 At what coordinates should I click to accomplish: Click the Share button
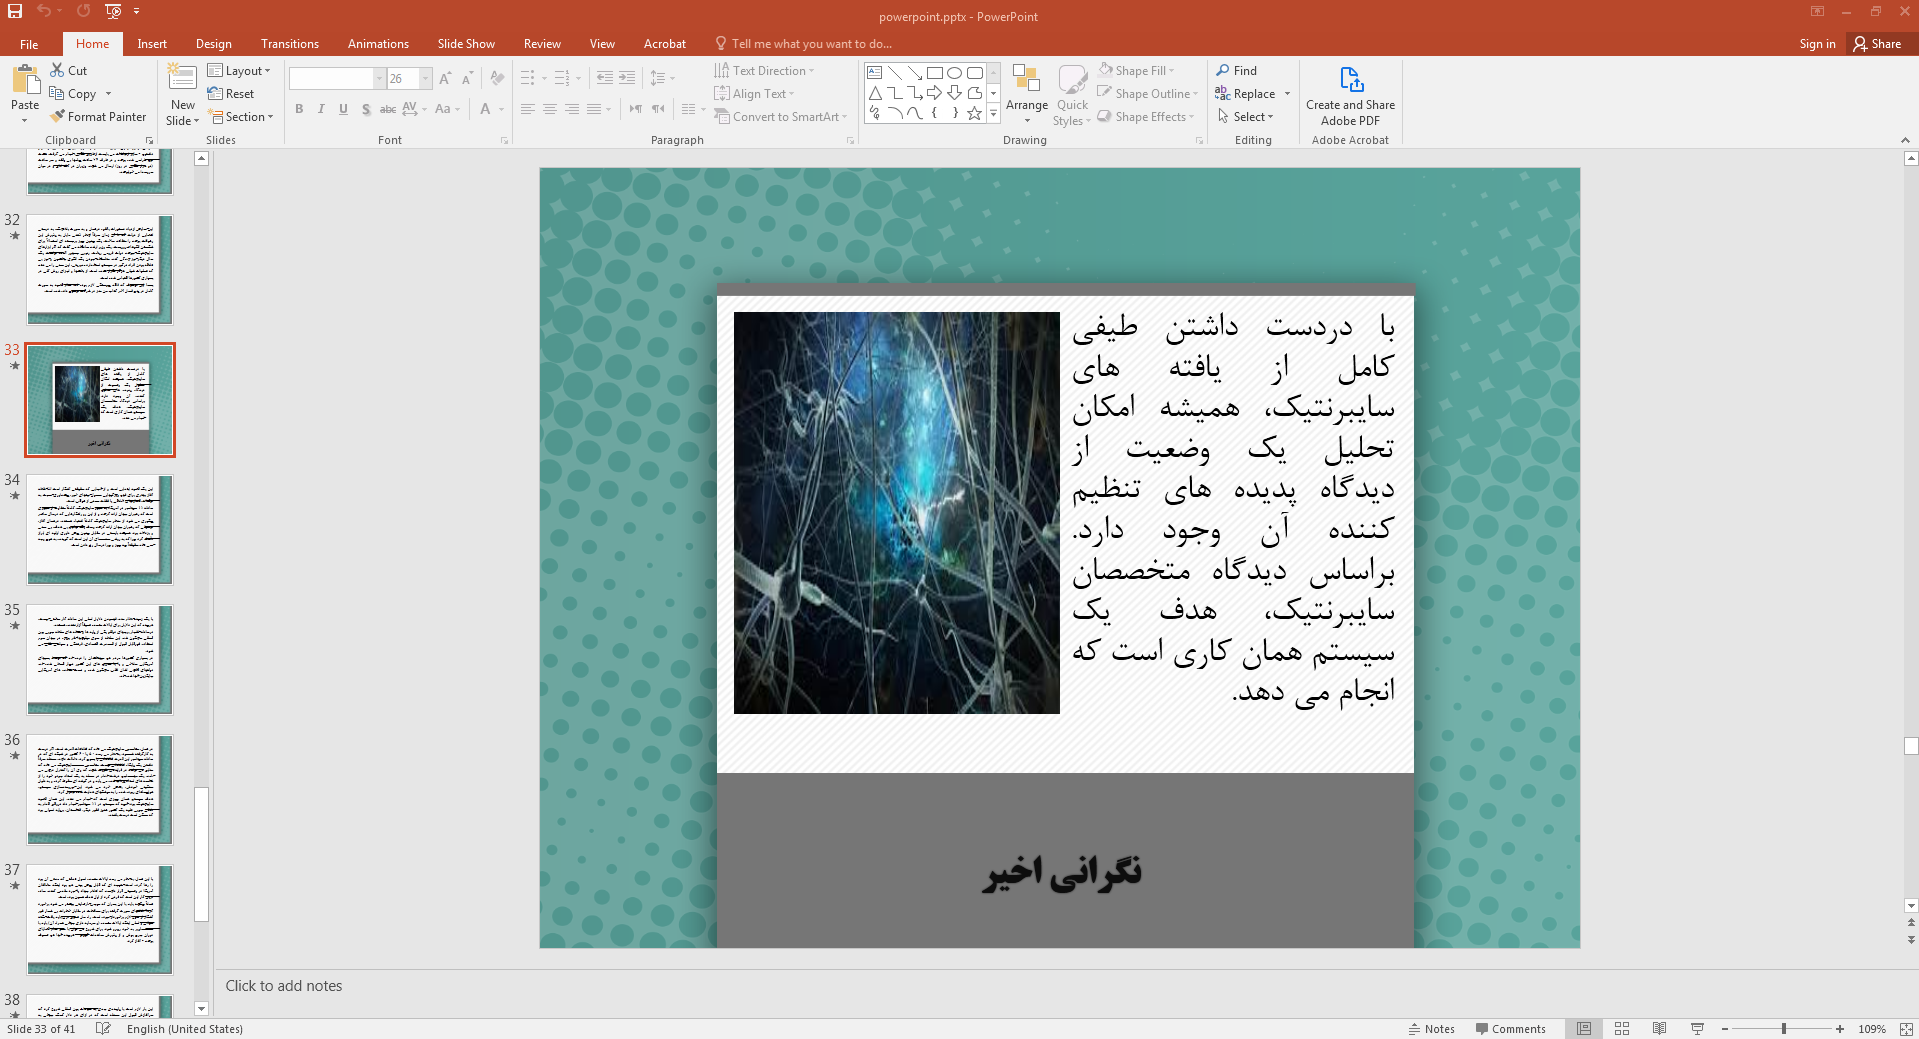pyautogui.click(x=1878, y=43)
